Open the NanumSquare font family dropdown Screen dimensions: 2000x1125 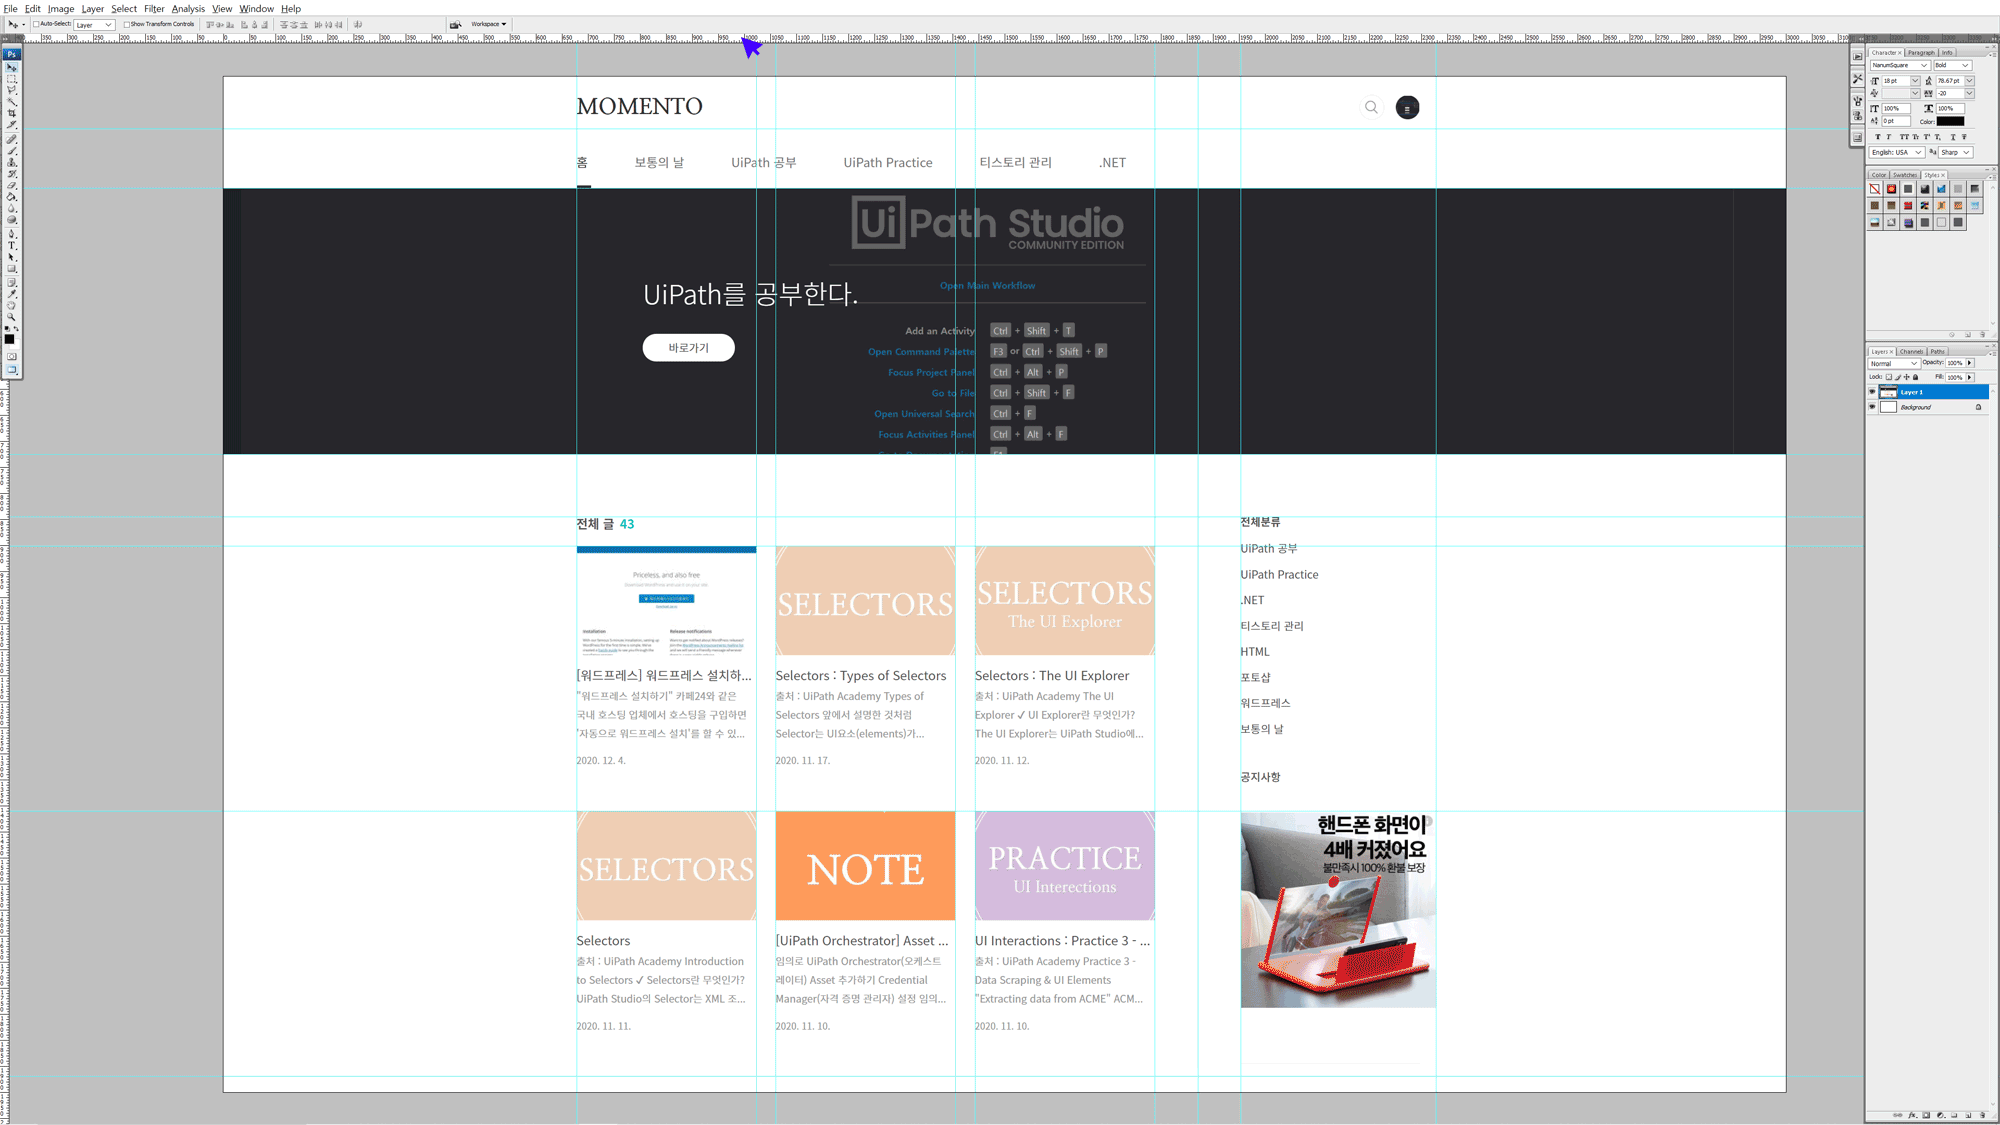(x=1900, y=65)
